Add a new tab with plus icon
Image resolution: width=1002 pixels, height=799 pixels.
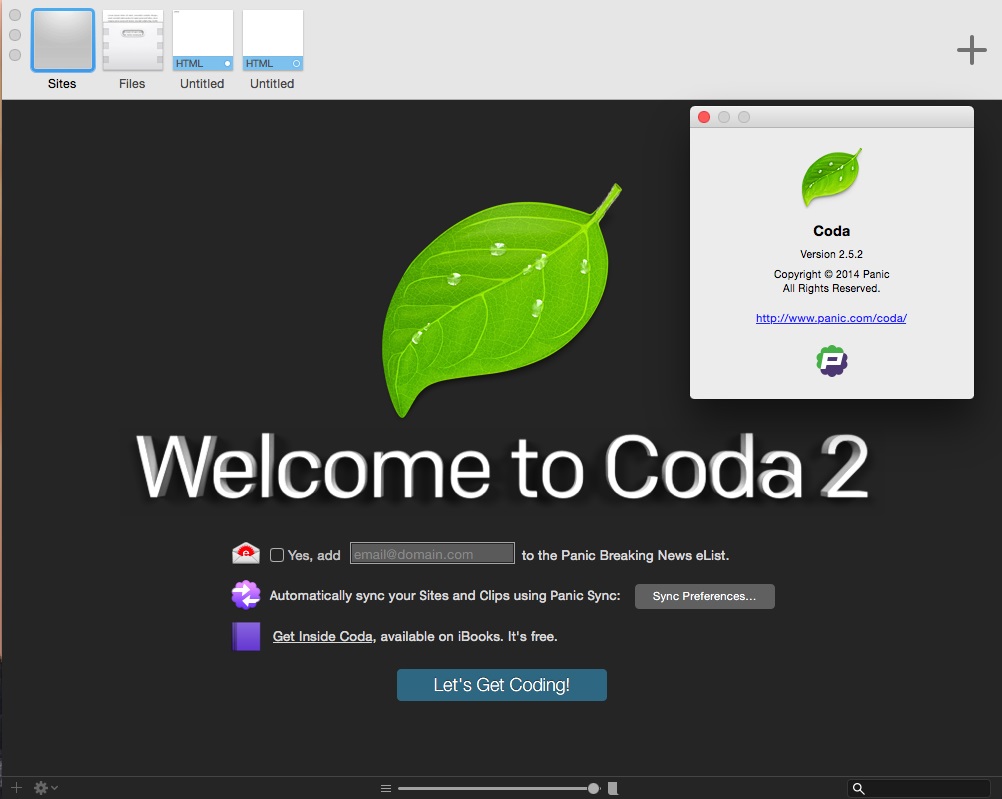pos(971,50)
